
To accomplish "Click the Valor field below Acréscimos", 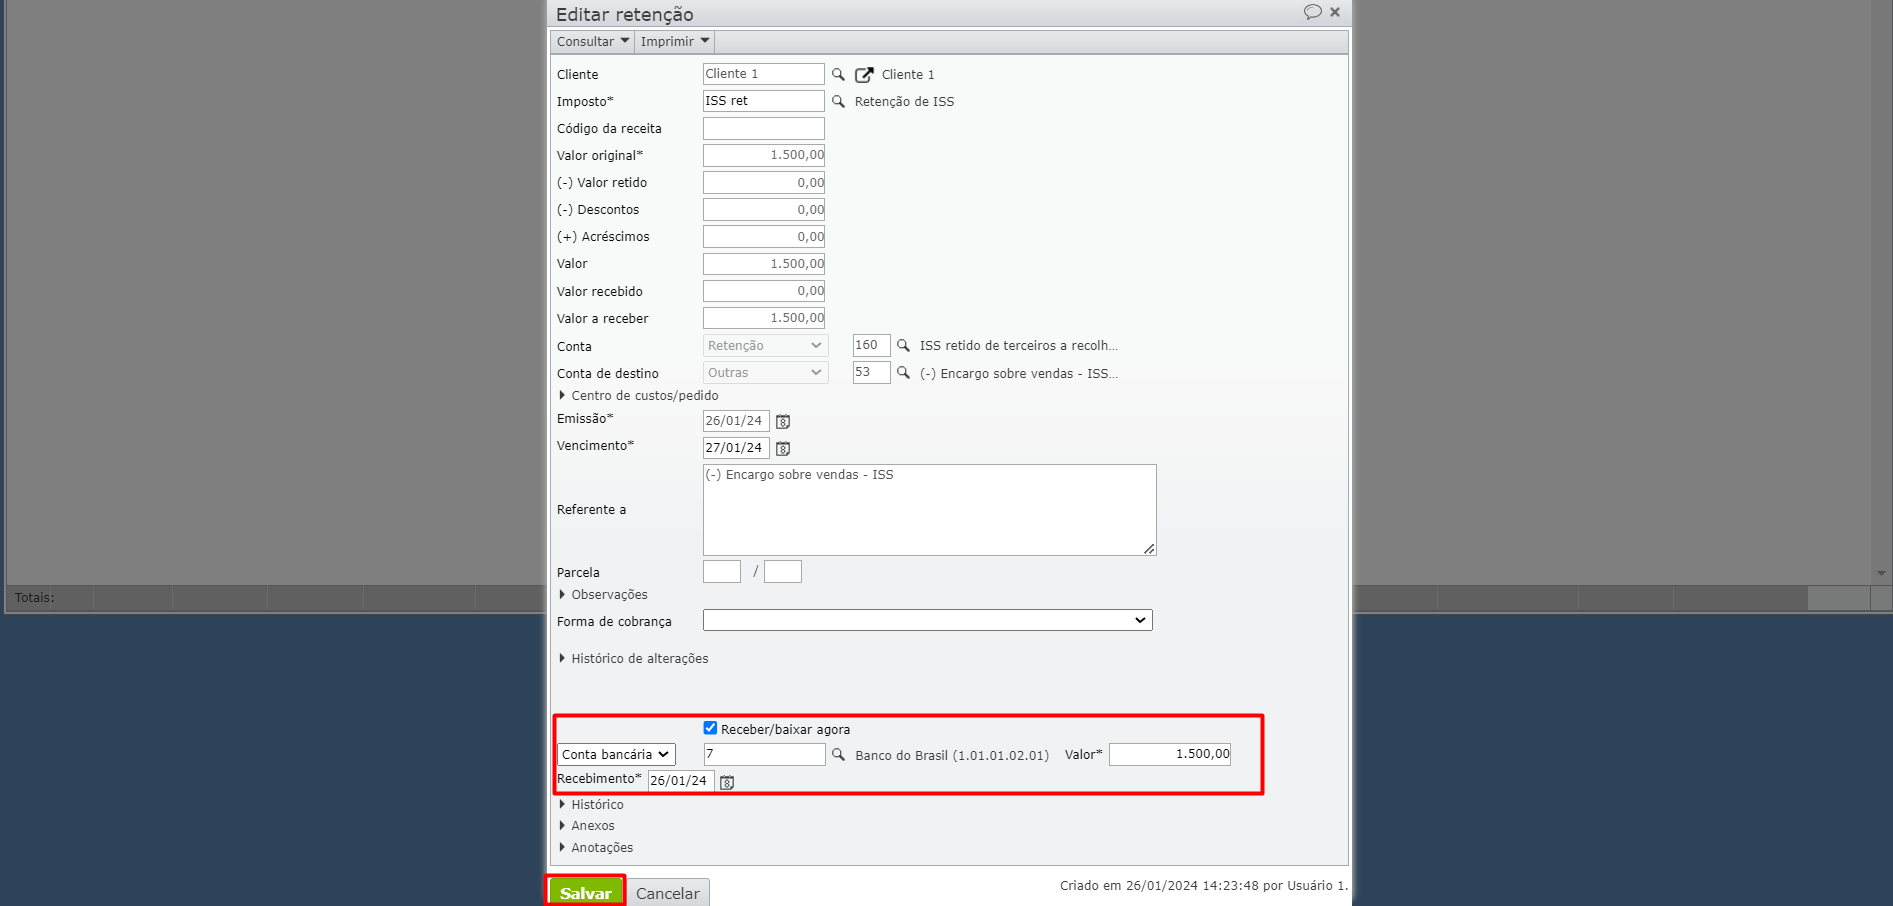I will click(x=764, y=264).
